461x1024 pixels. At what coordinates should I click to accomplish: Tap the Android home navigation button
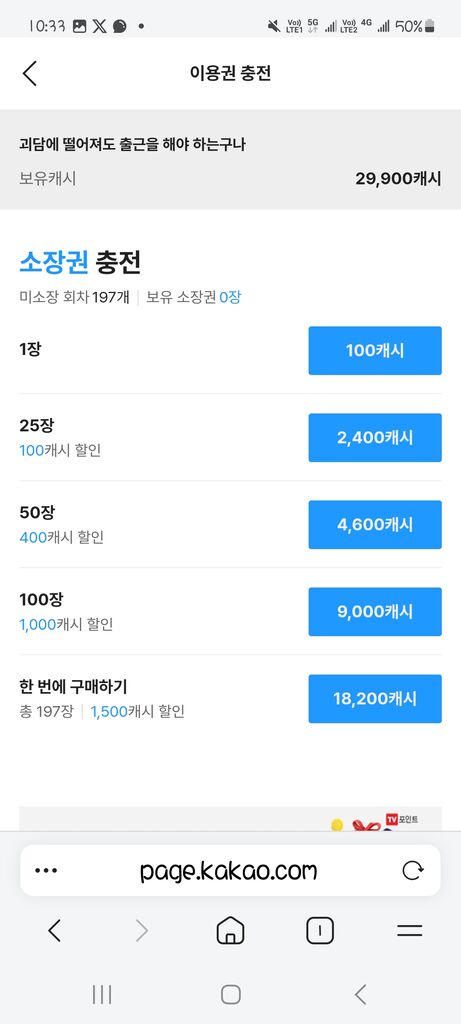(230, 994)
